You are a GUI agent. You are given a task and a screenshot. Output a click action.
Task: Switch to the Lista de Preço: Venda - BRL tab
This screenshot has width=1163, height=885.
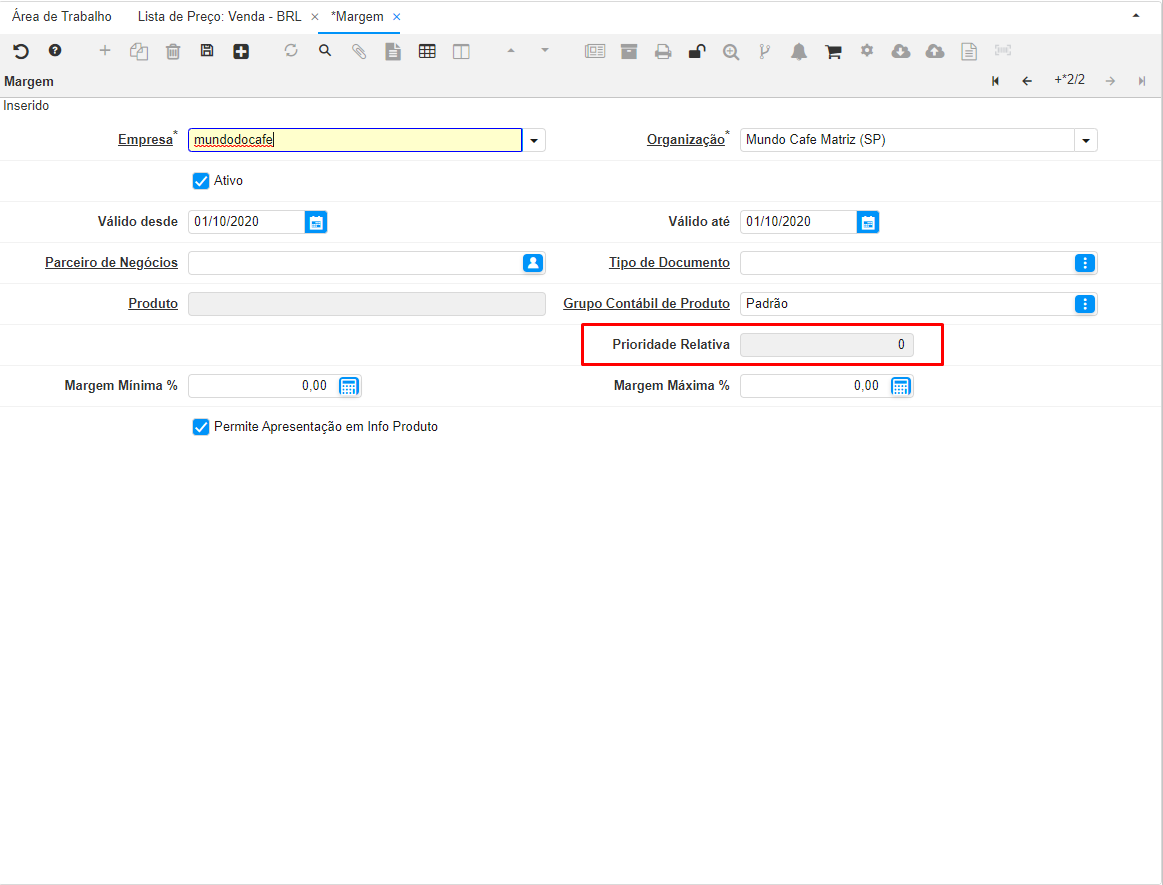tap(219, 17)
